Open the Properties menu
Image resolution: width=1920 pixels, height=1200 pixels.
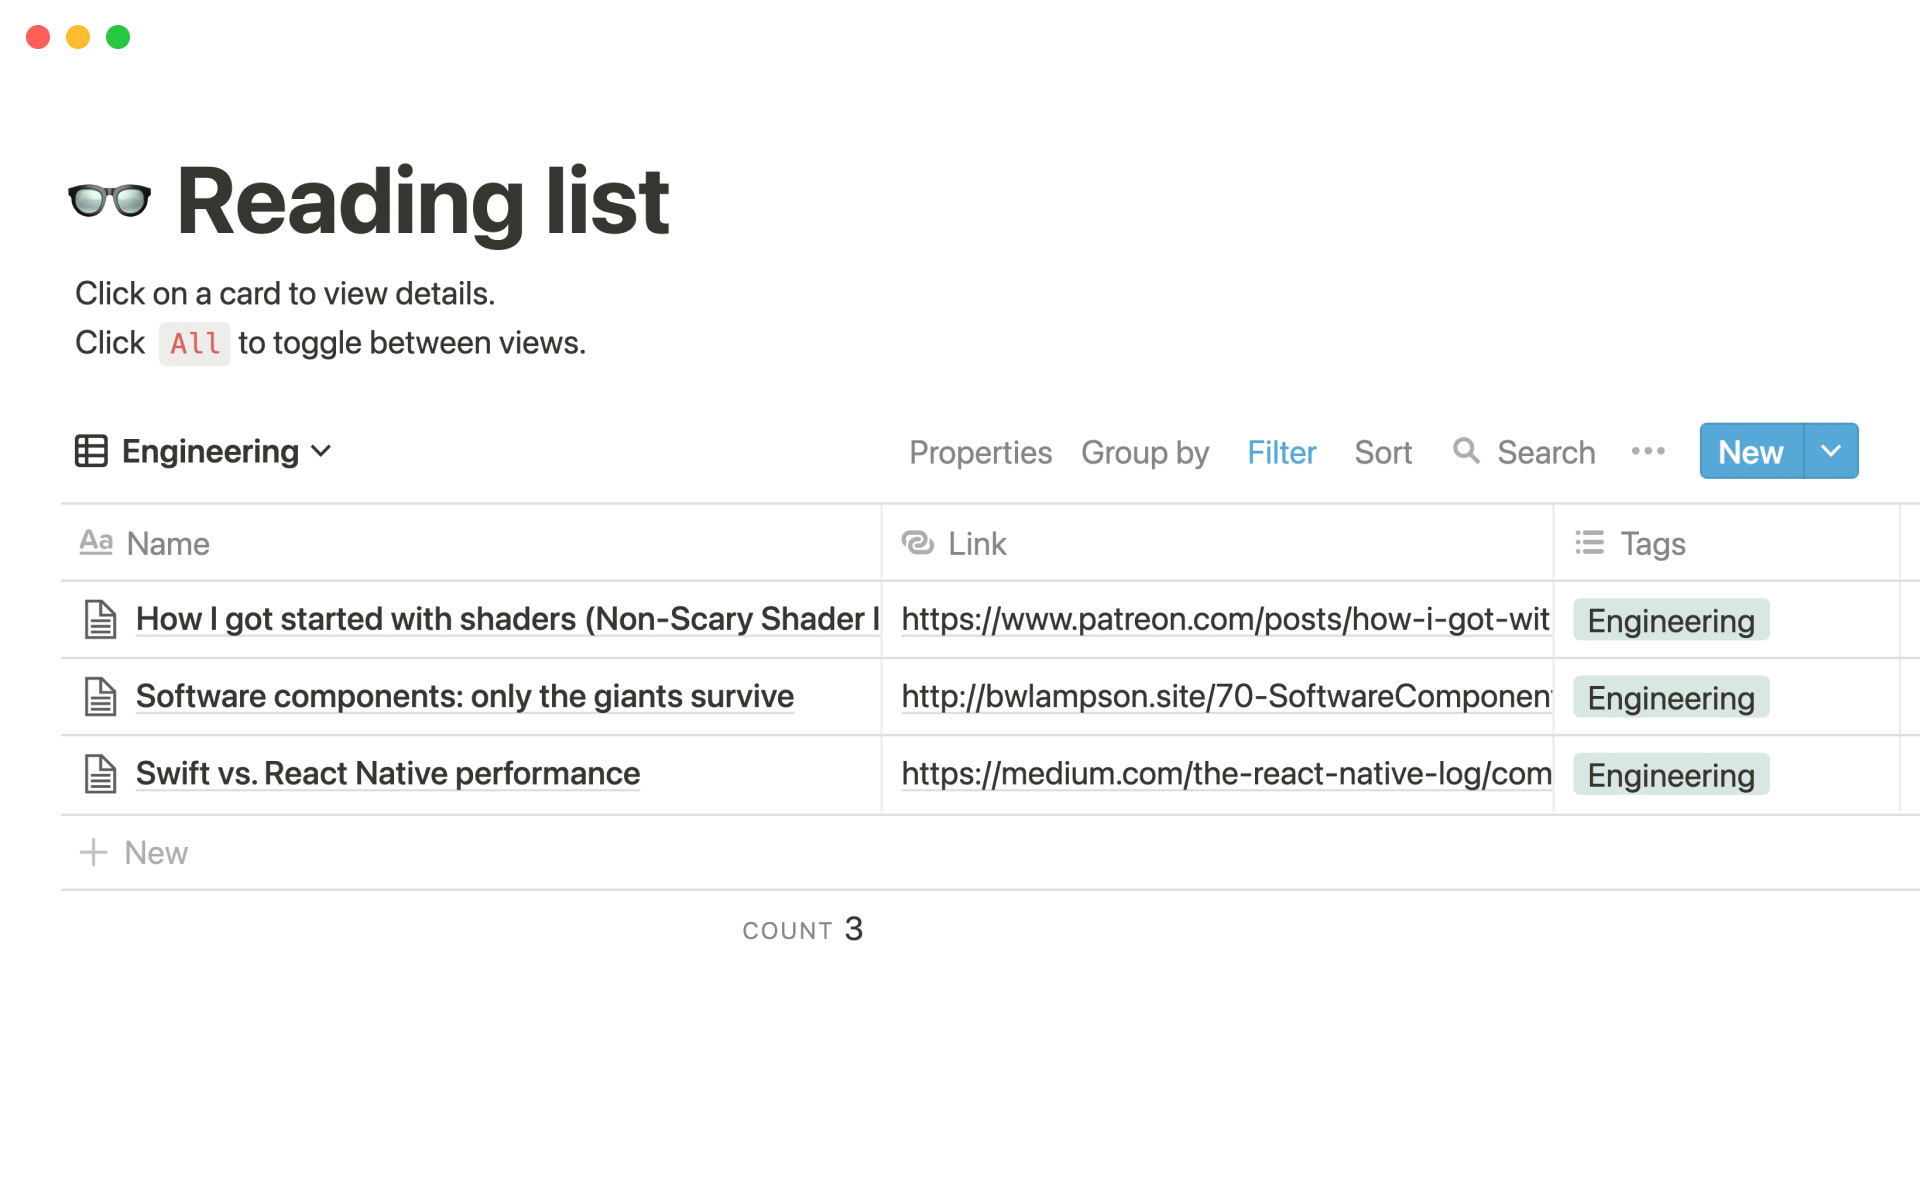tap(980, 452)
